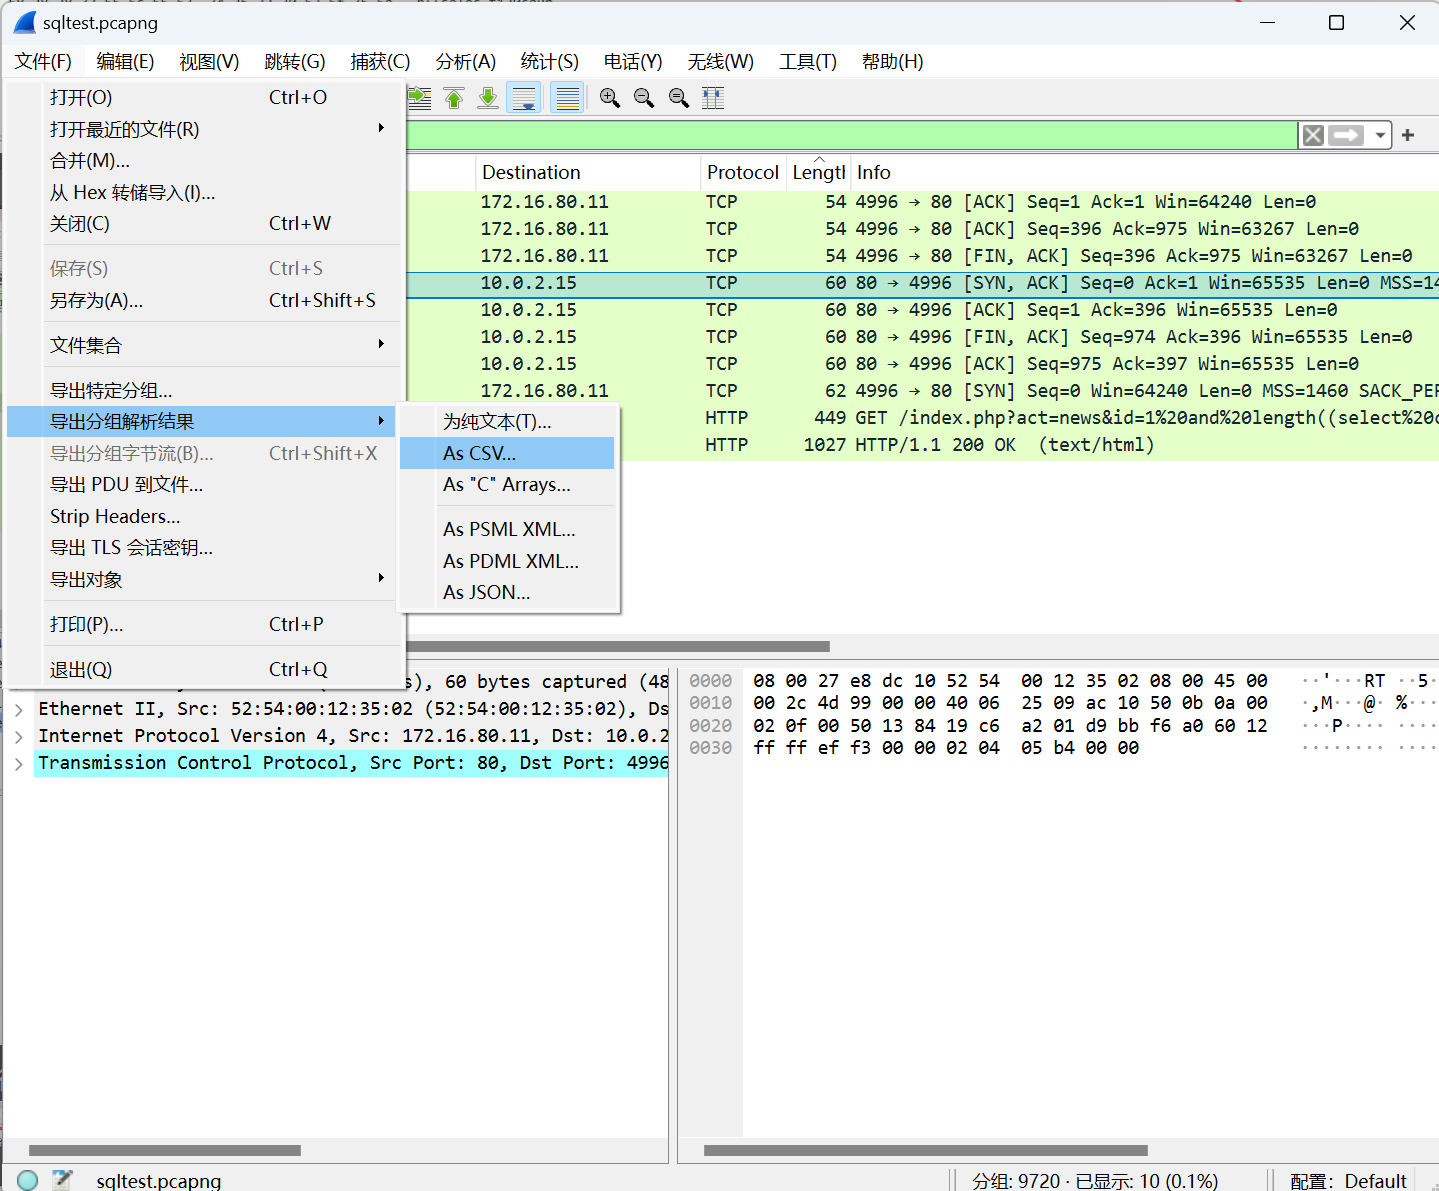1439x1191 pixels.
Task: Click the go to last packet icon
Action: pos(488,98)
